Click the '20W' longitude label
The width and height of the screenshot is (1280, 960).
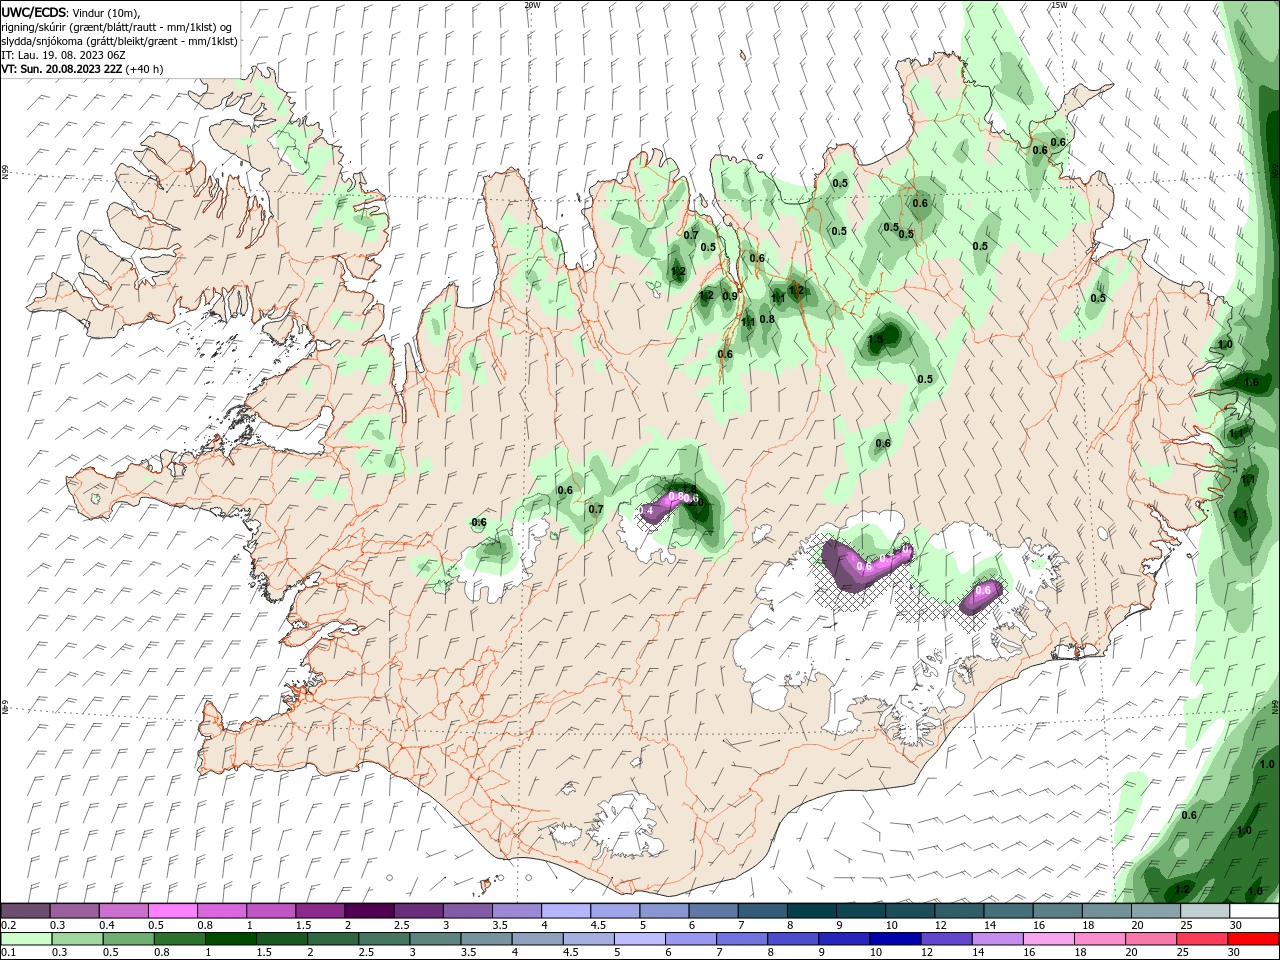click(x=533, y=5)
